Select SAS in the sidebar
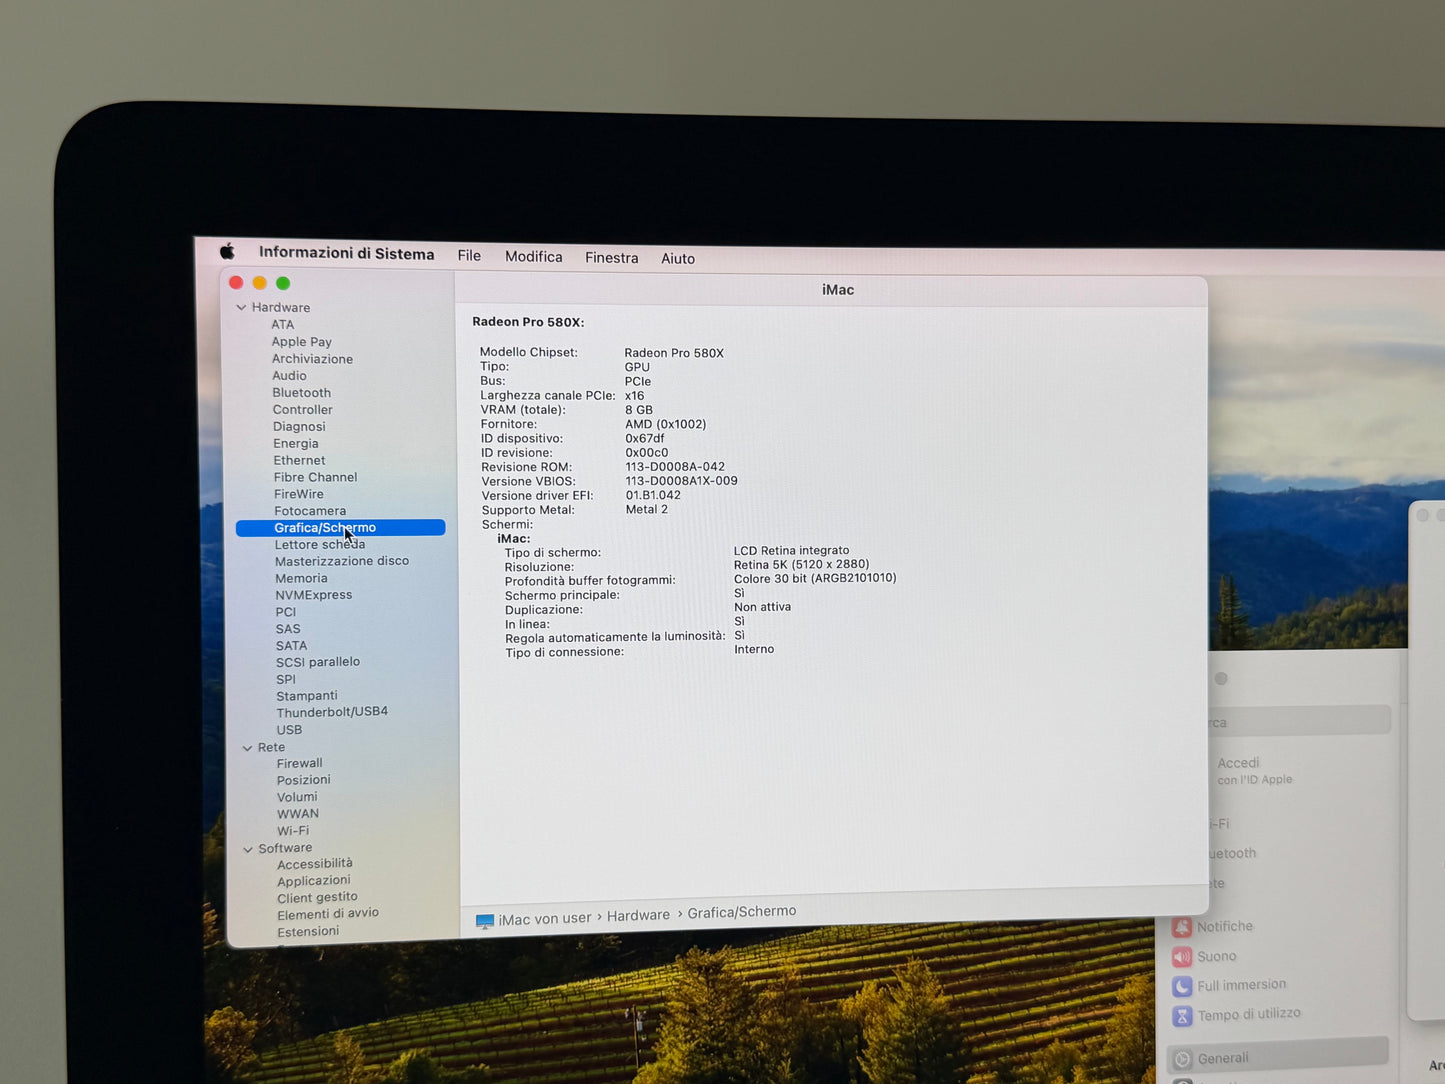The image size is (1445, 1084). click(x=288, y=629)
